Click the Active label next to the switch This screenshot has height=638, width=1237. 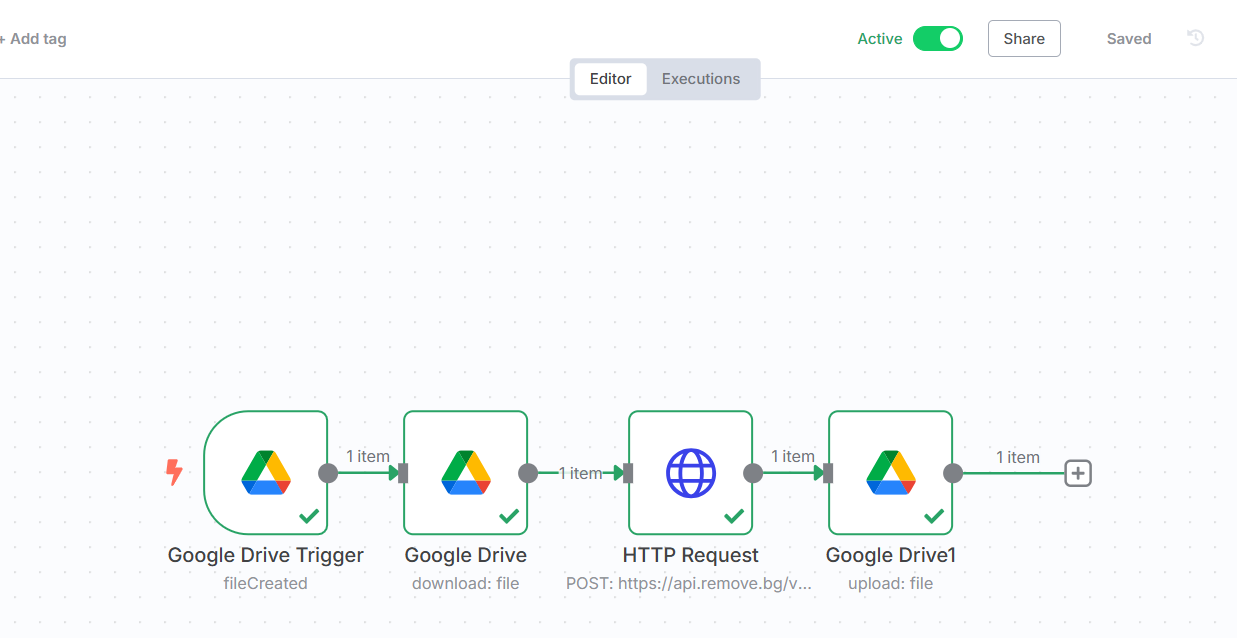[879, 38]
